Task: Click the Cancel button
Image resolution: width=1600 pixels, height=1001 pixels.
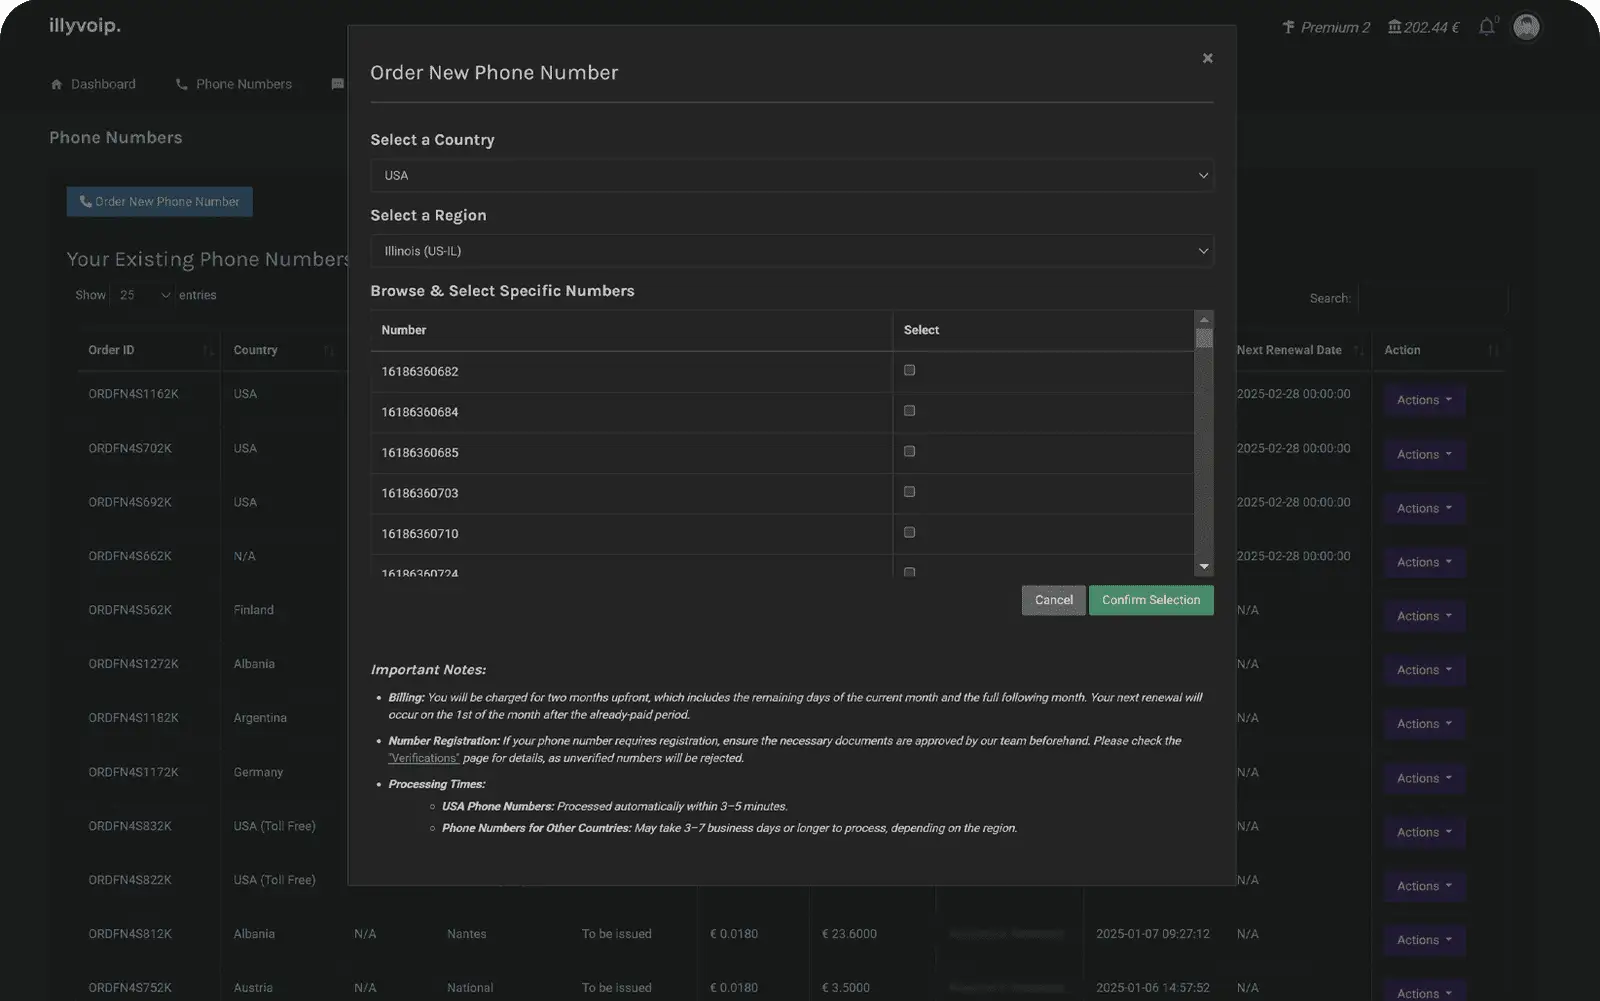Action: pyautogui.click(x=1053, y=600)
